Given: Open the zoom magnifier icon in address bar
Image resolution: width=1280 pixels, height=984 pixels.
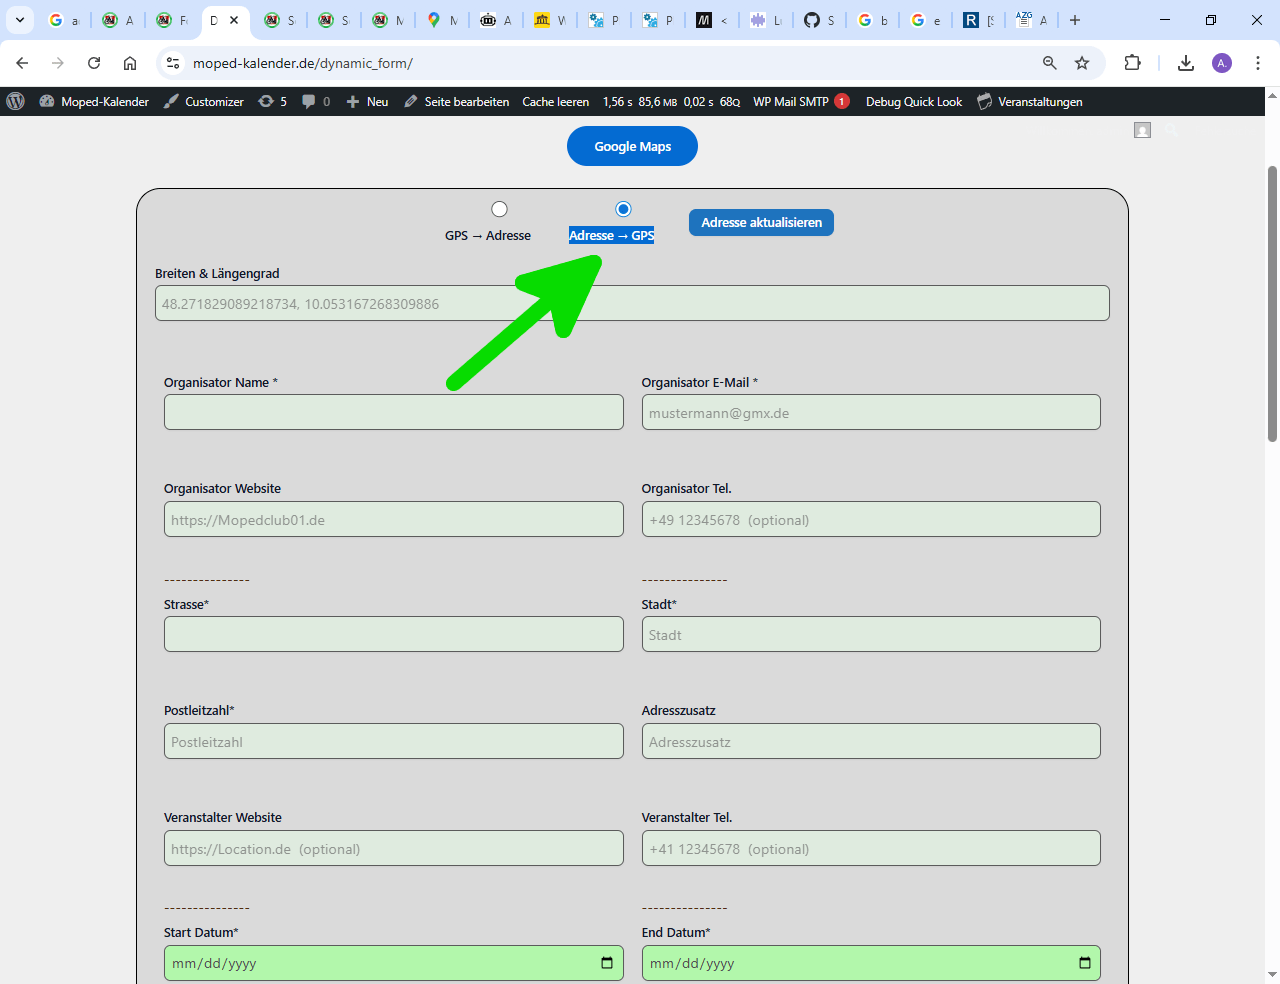Looking at the screenshot, I should [1050, 63].
